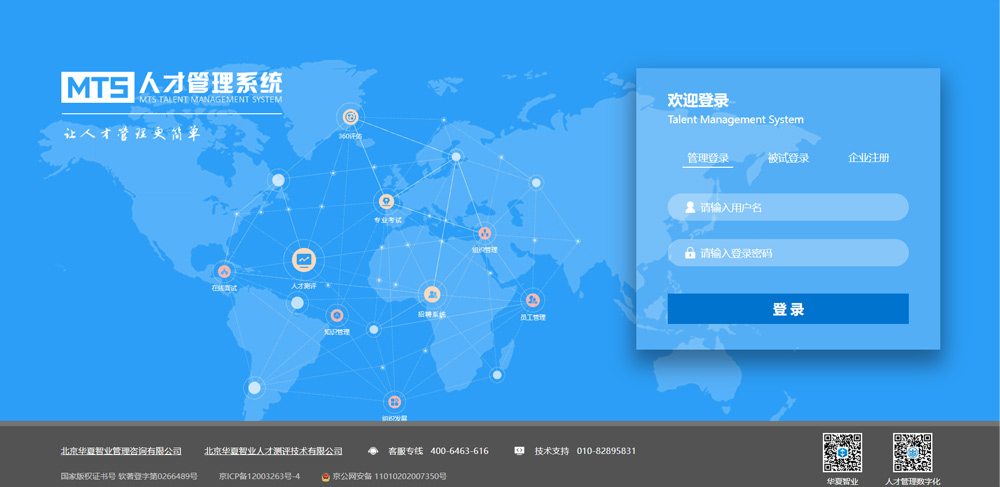Viewport: 1000px width, 487px height.
Task: Click the MTS 人才管理系统 logo
Action: (172, 87)
